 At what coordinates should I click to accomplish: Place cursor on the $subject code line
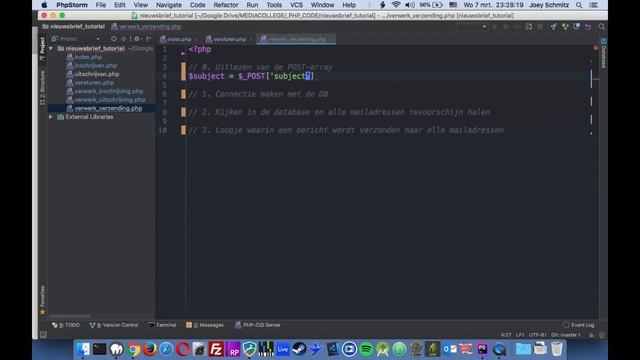pyautogui.click(x=251, y=76)
